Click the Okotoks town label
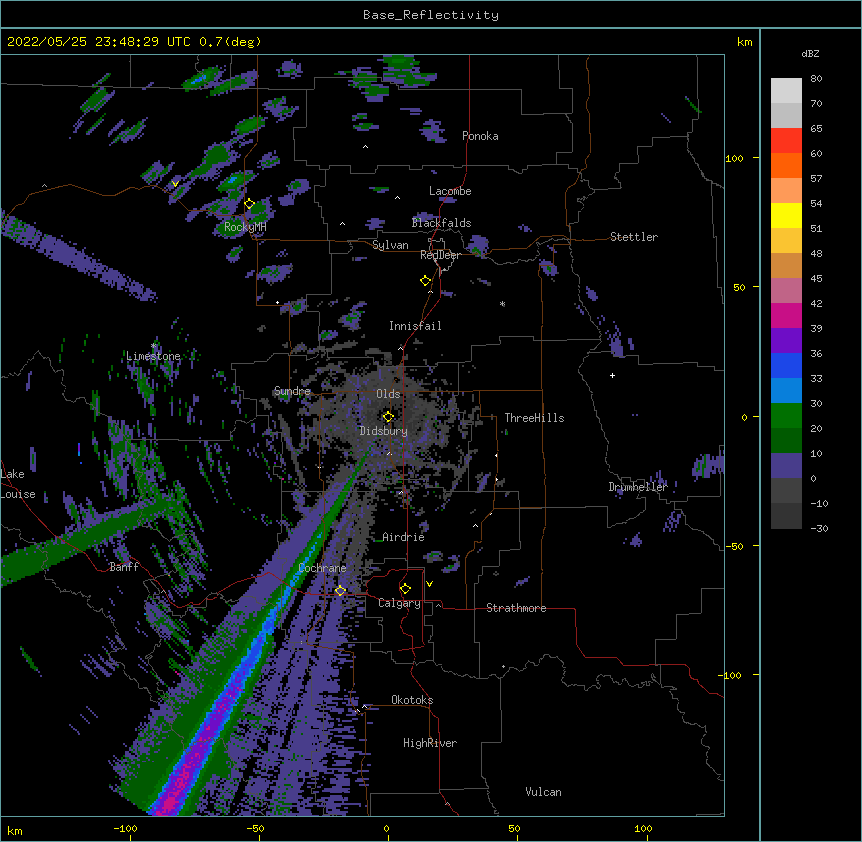This screenshot has width=862, height=842. (412, 700)
